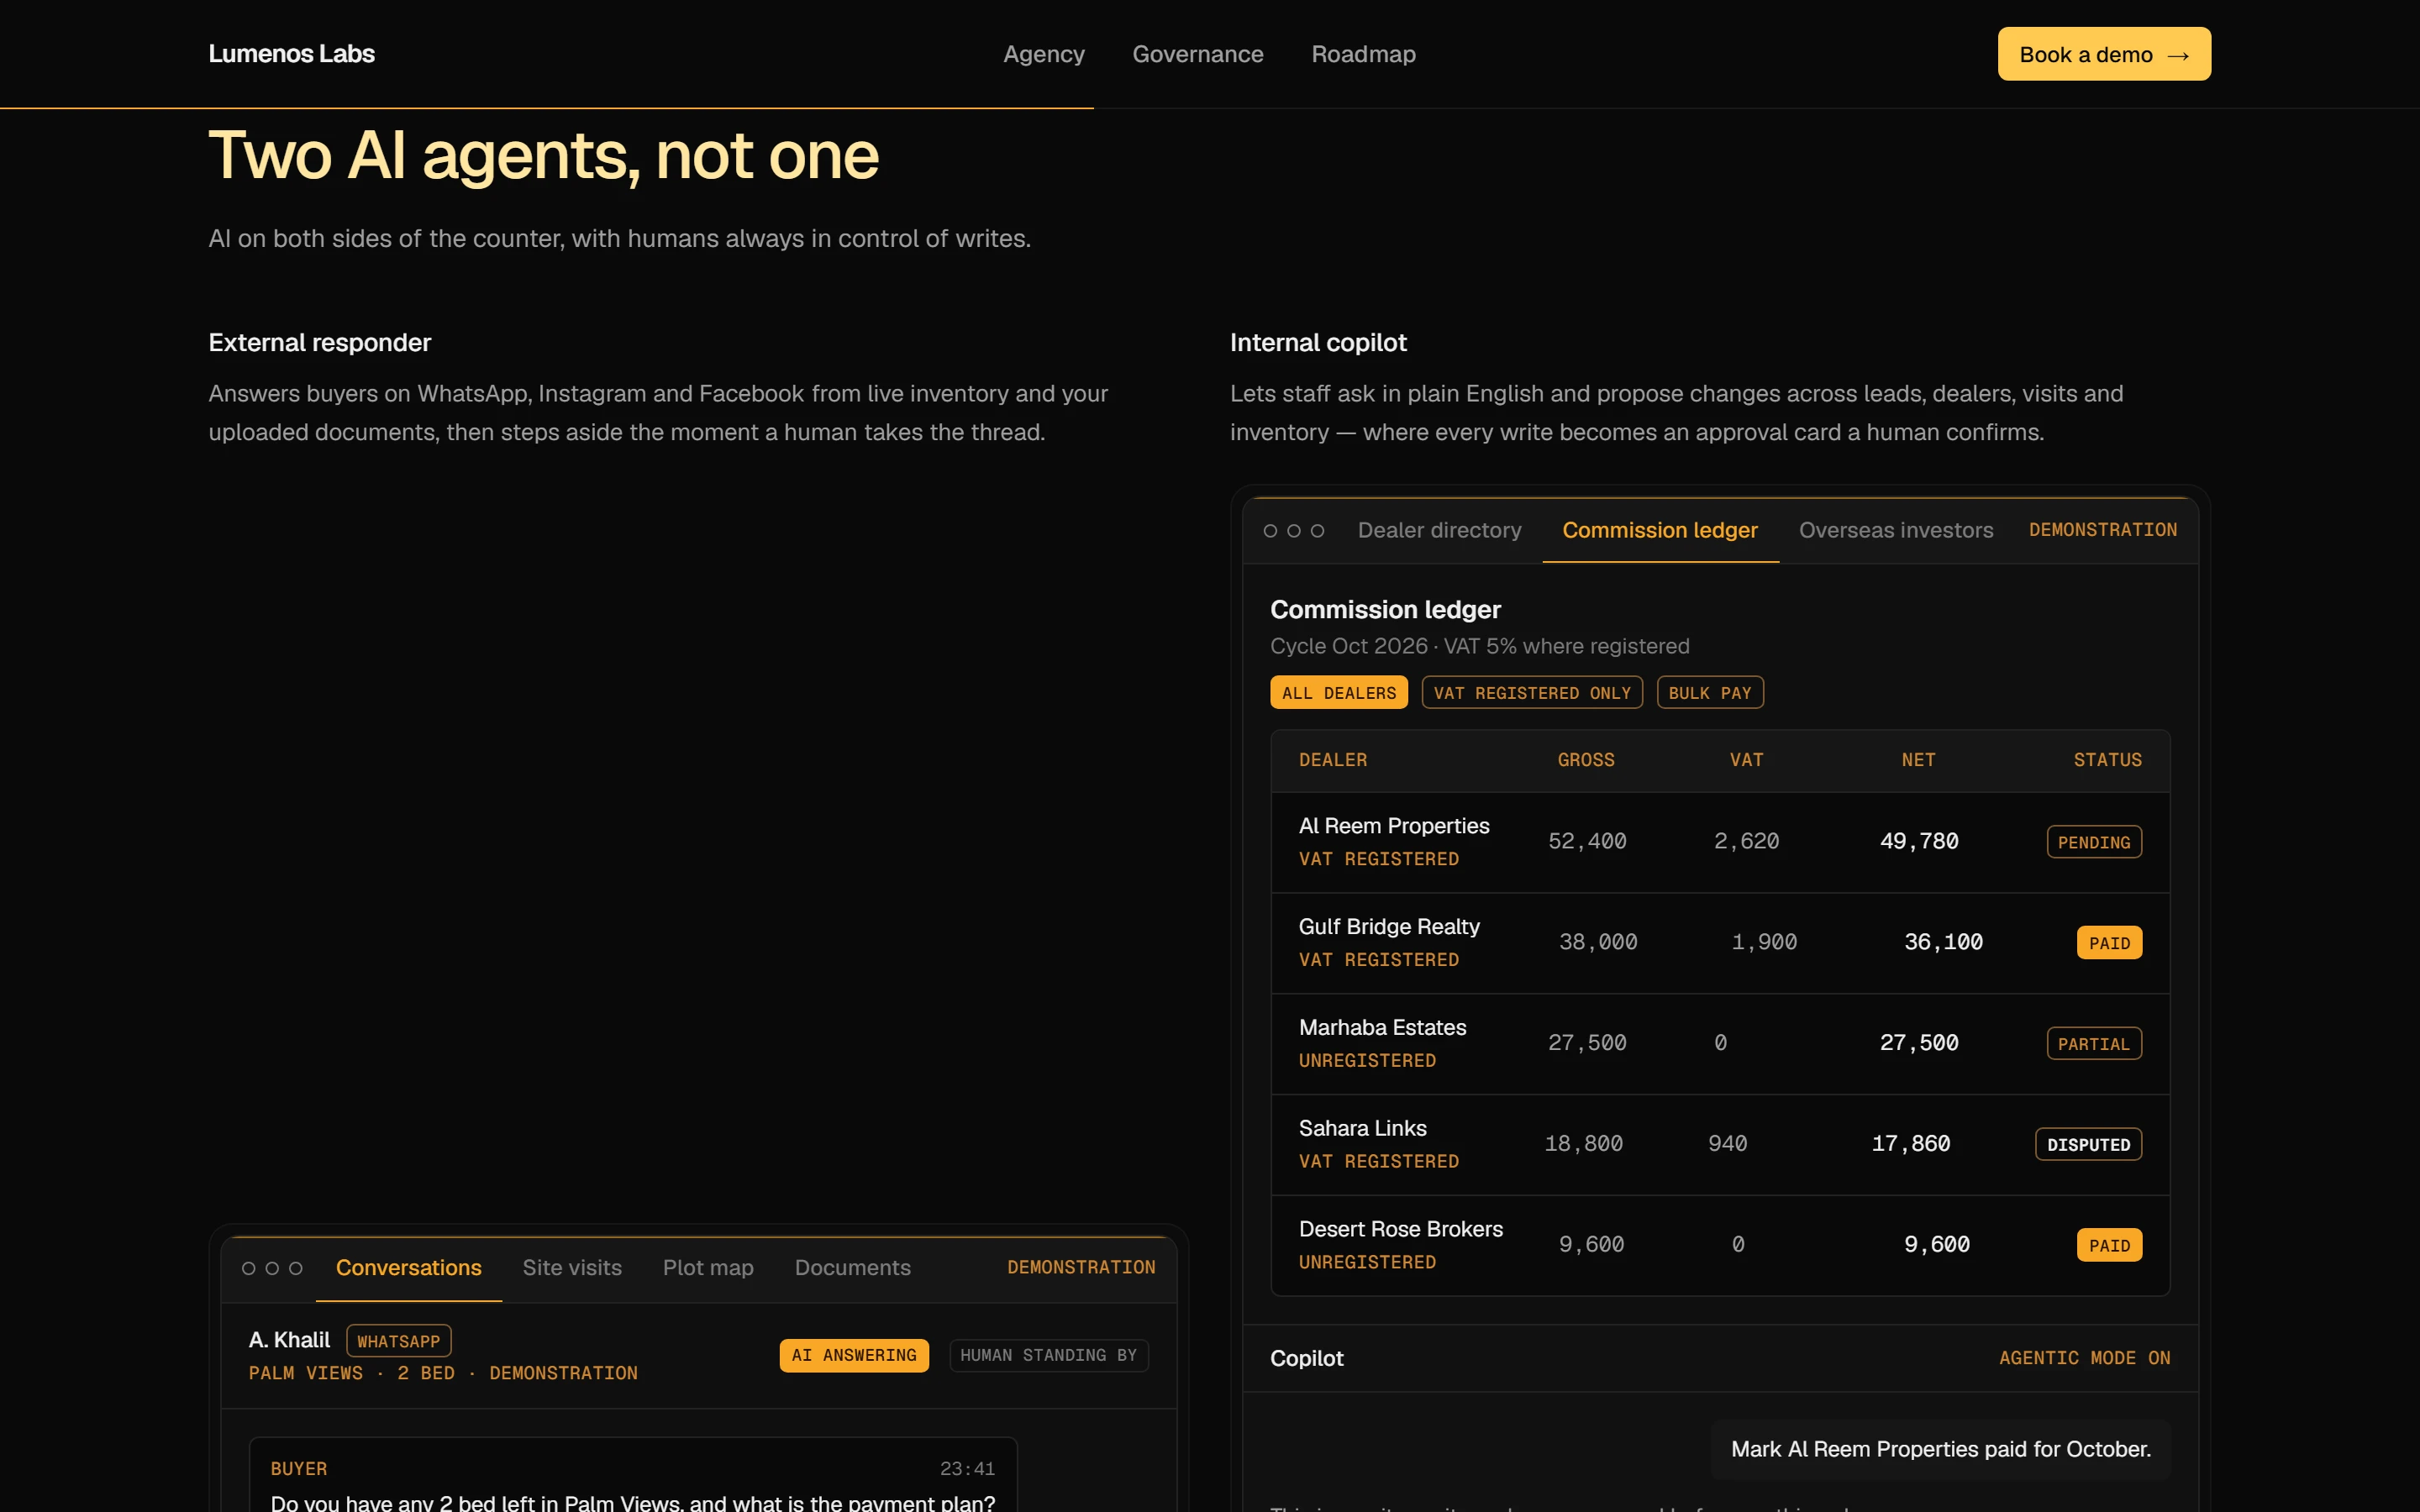Switch to the Dealer directory tab
The image size is (2420, 1512).
(x=1439, y=530)
